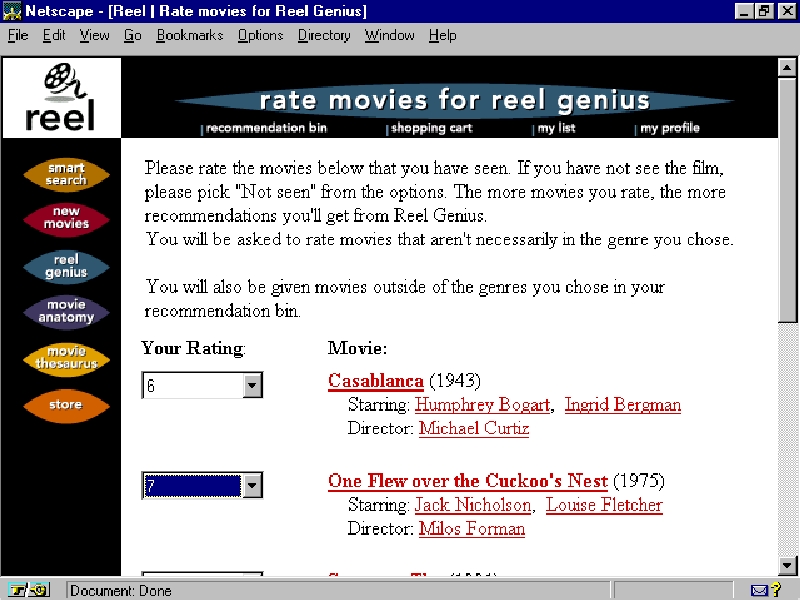Open One Flew over the Cuckoo's Nest link
Viewport: 800px width, 600px height.
pos(468,481)
